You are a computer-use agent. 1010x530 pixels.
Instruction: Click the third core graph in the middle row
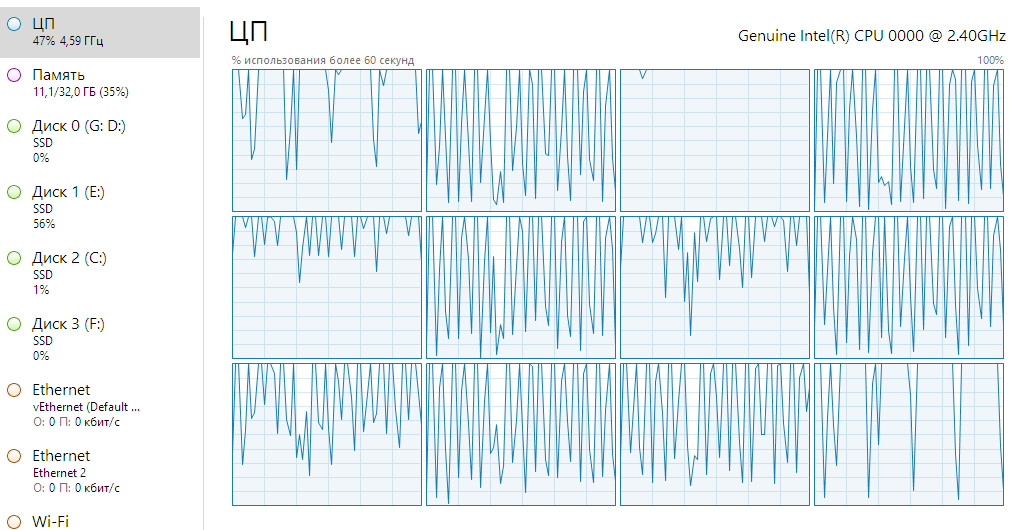(714, 287)
